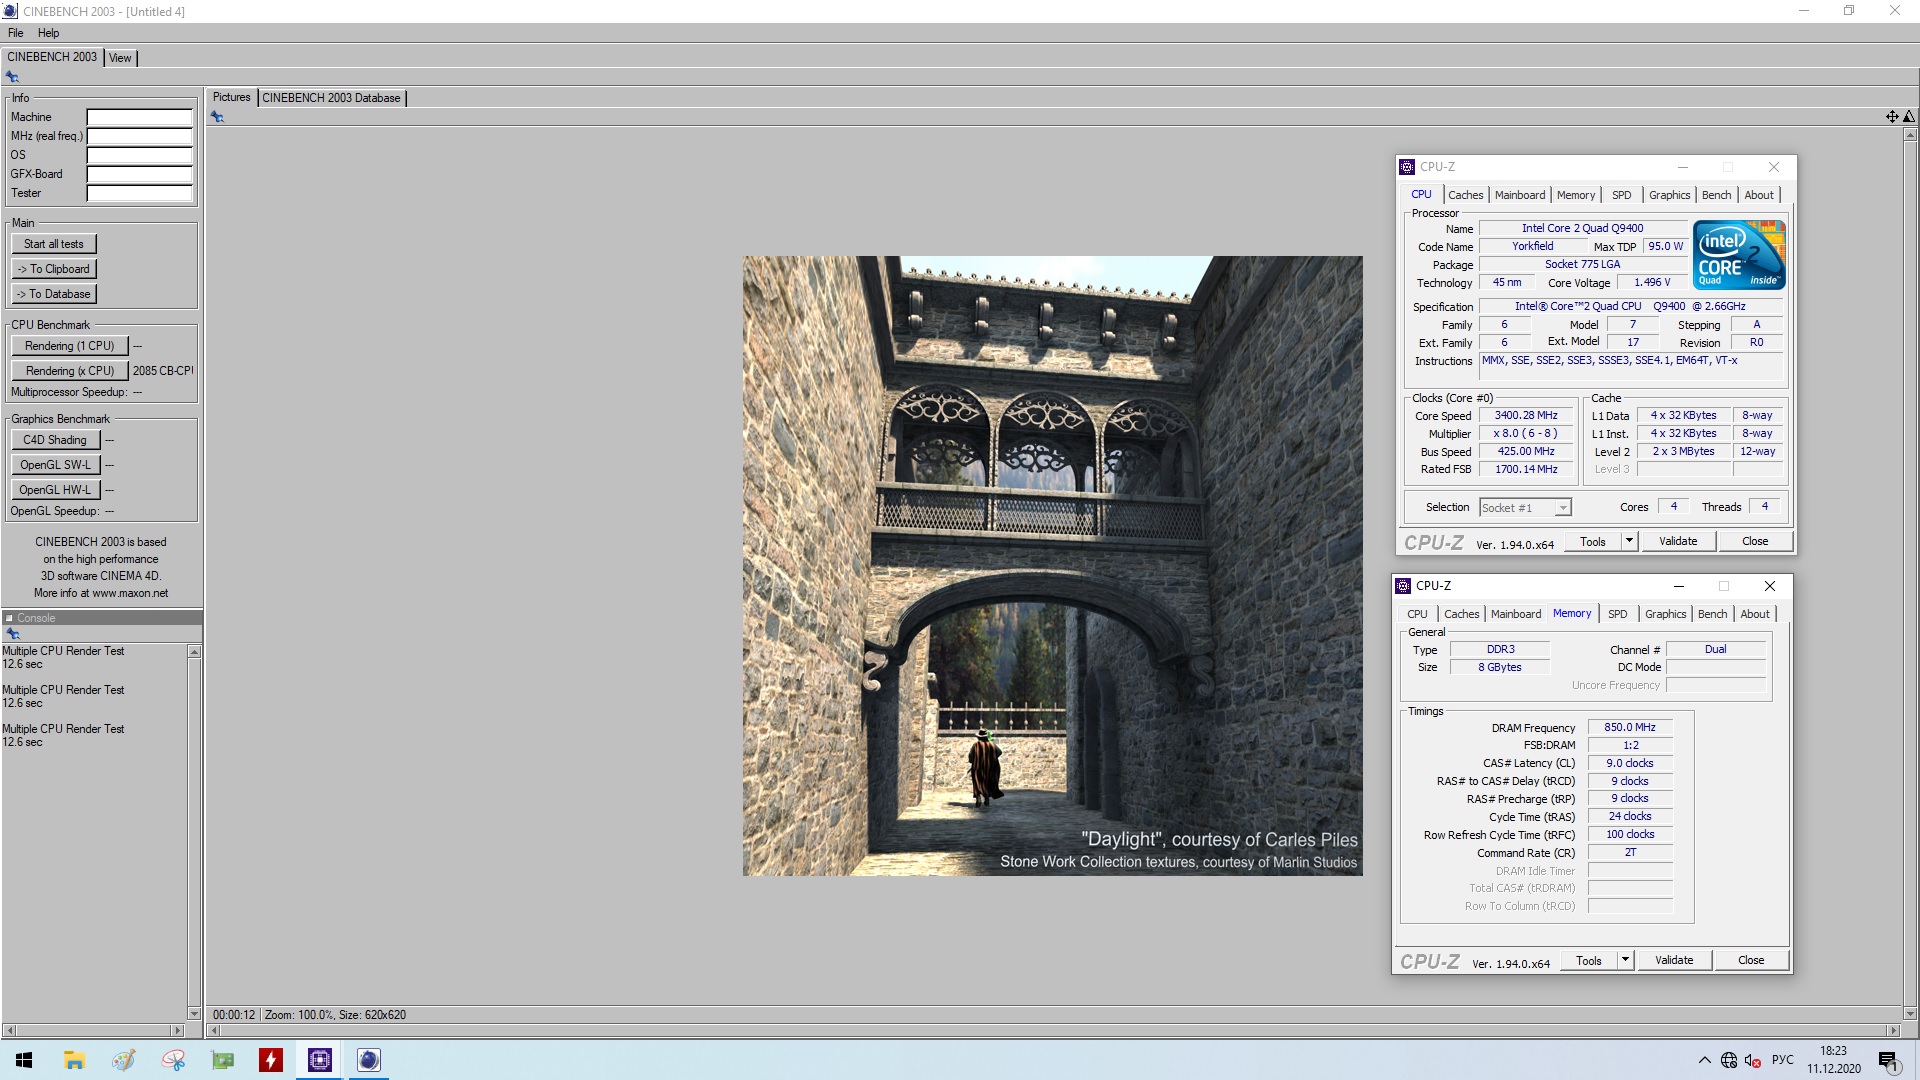Screen dimensions: 1920x1080
Task: Click the GFX-Board input field
Action: [x=139, y=174]
